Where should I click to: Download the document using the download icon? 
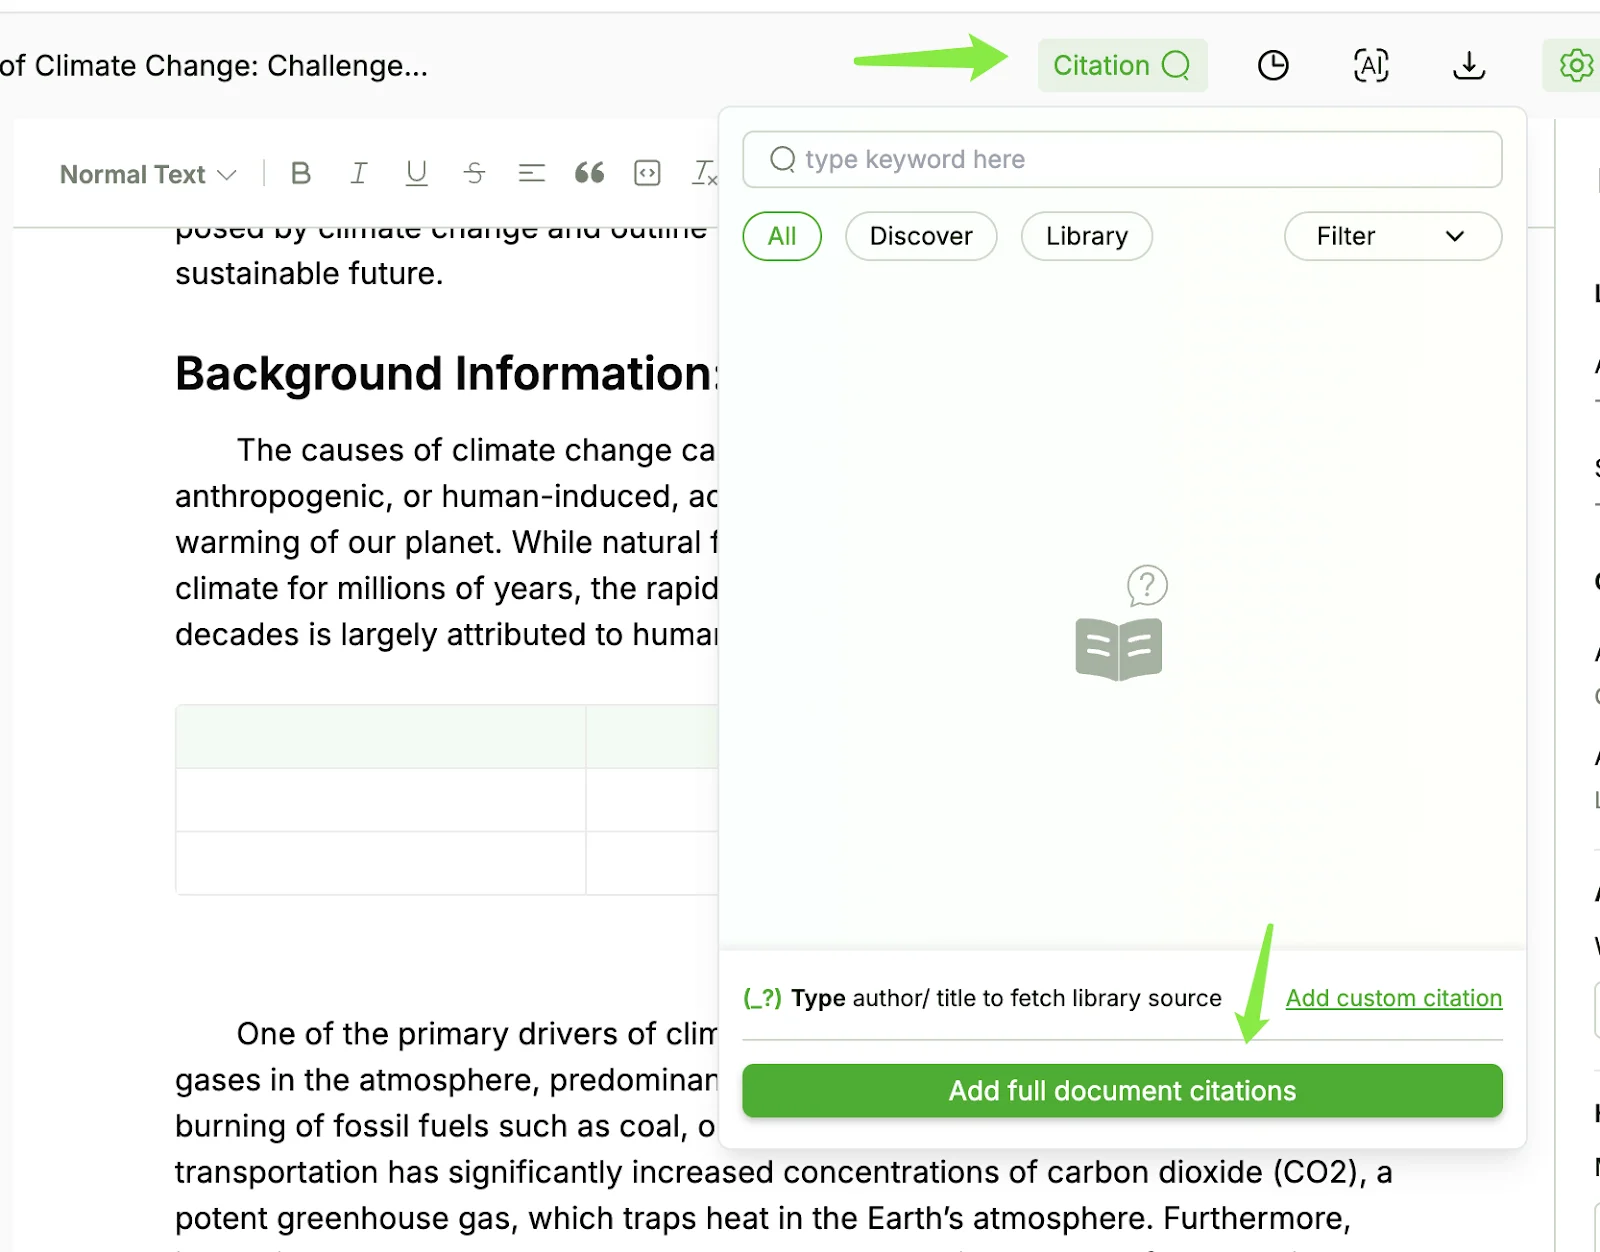click(x=1469, y=66)
